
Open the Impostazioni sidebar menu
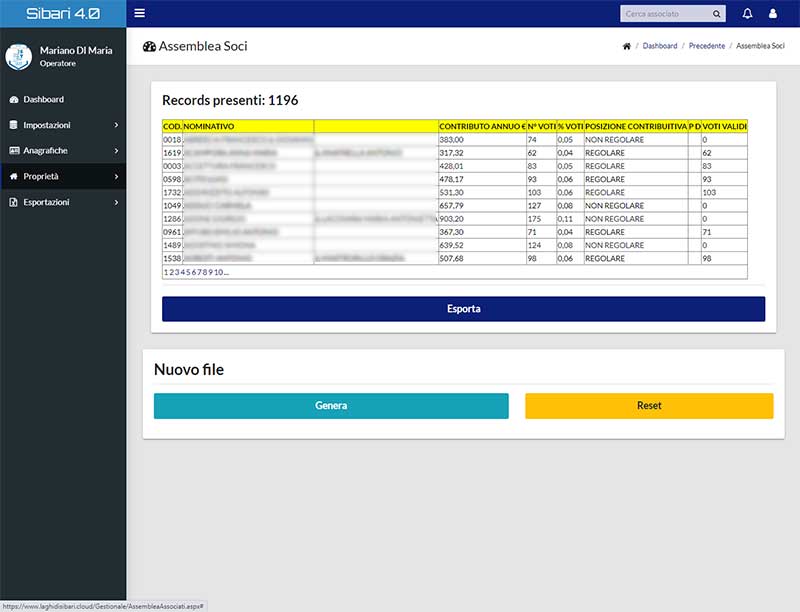point(63,125)
